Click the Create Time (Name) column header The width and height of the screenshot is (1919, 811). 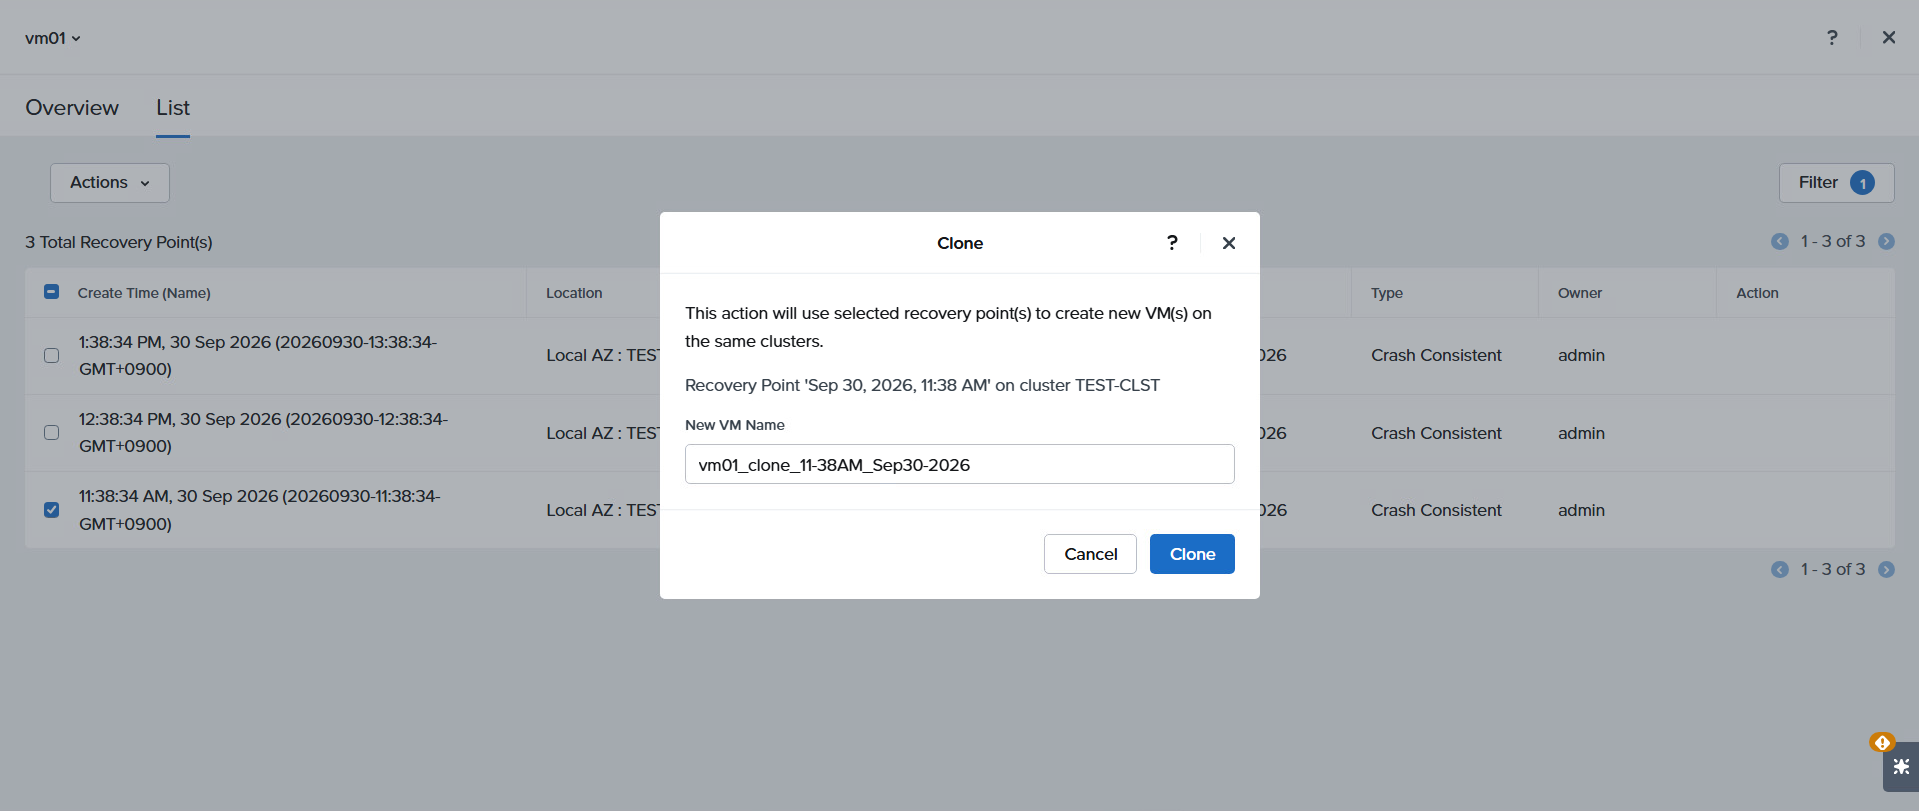(144, 293)
